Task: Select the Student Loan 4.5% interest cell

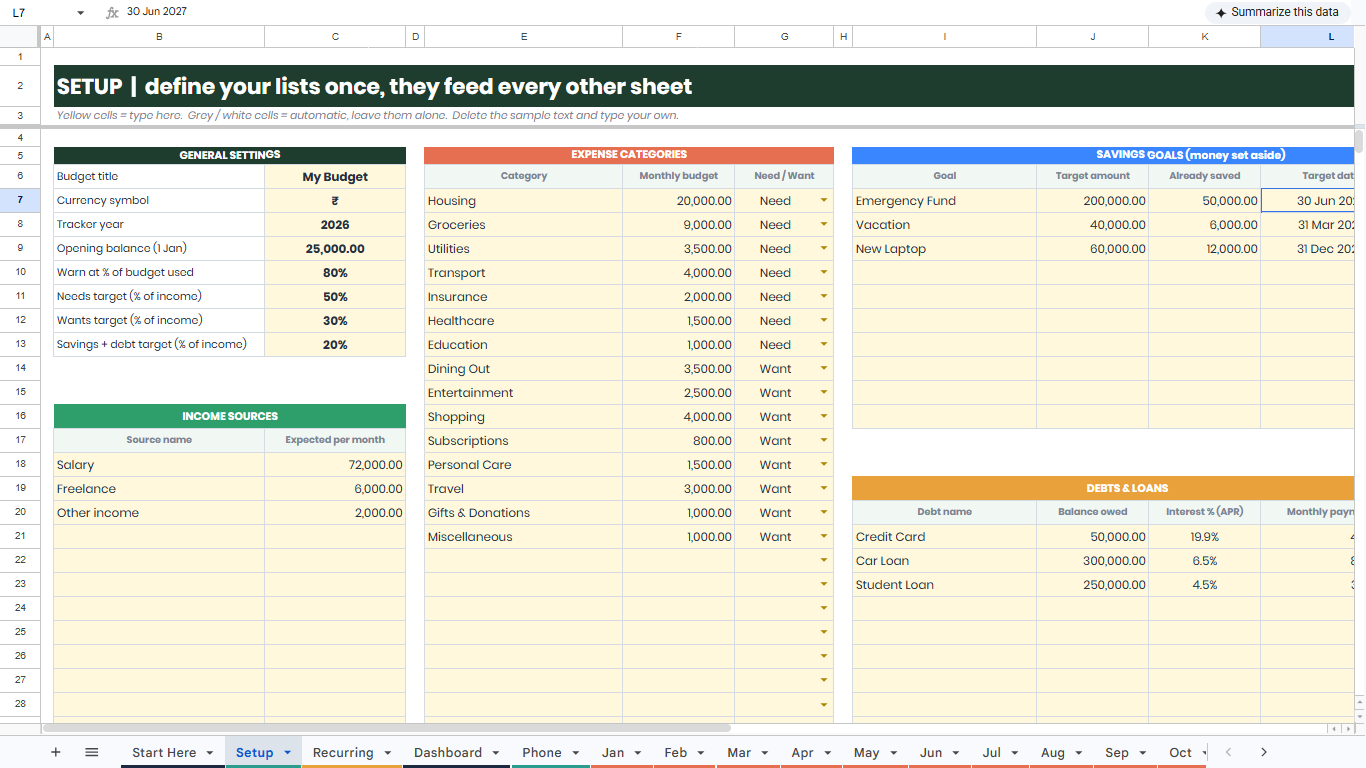Action: [x=1204, y=584]
